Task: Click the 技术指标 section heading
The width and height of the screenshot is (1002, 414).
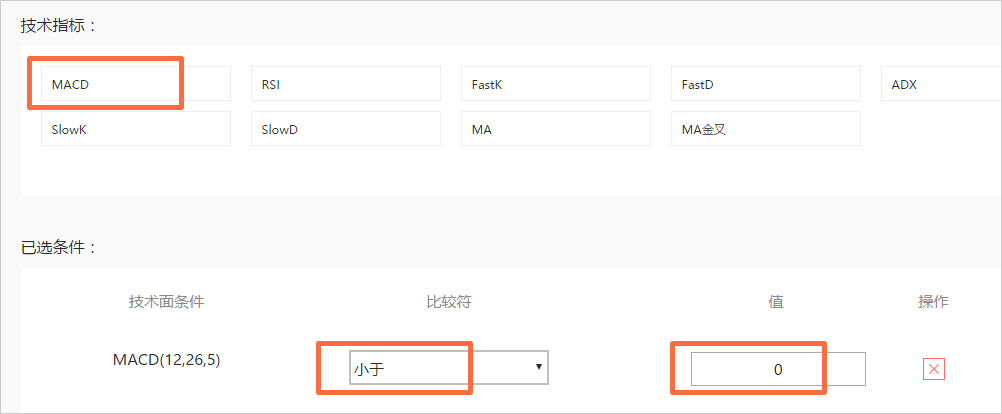Action: pos(58,26)
